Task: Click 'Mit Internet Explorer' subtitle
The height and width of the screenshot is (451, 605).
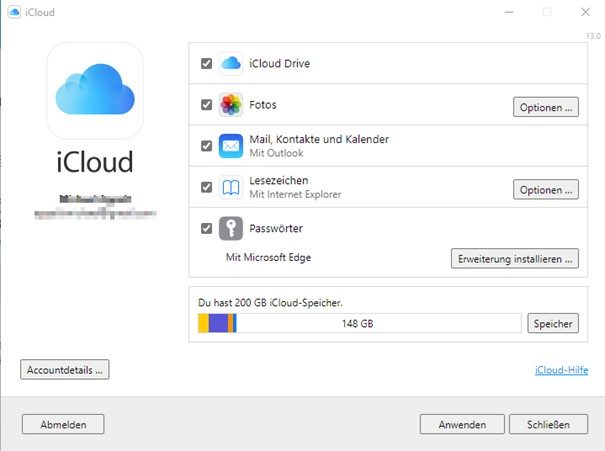Action: pyautogui.click(x=295, y=194)
